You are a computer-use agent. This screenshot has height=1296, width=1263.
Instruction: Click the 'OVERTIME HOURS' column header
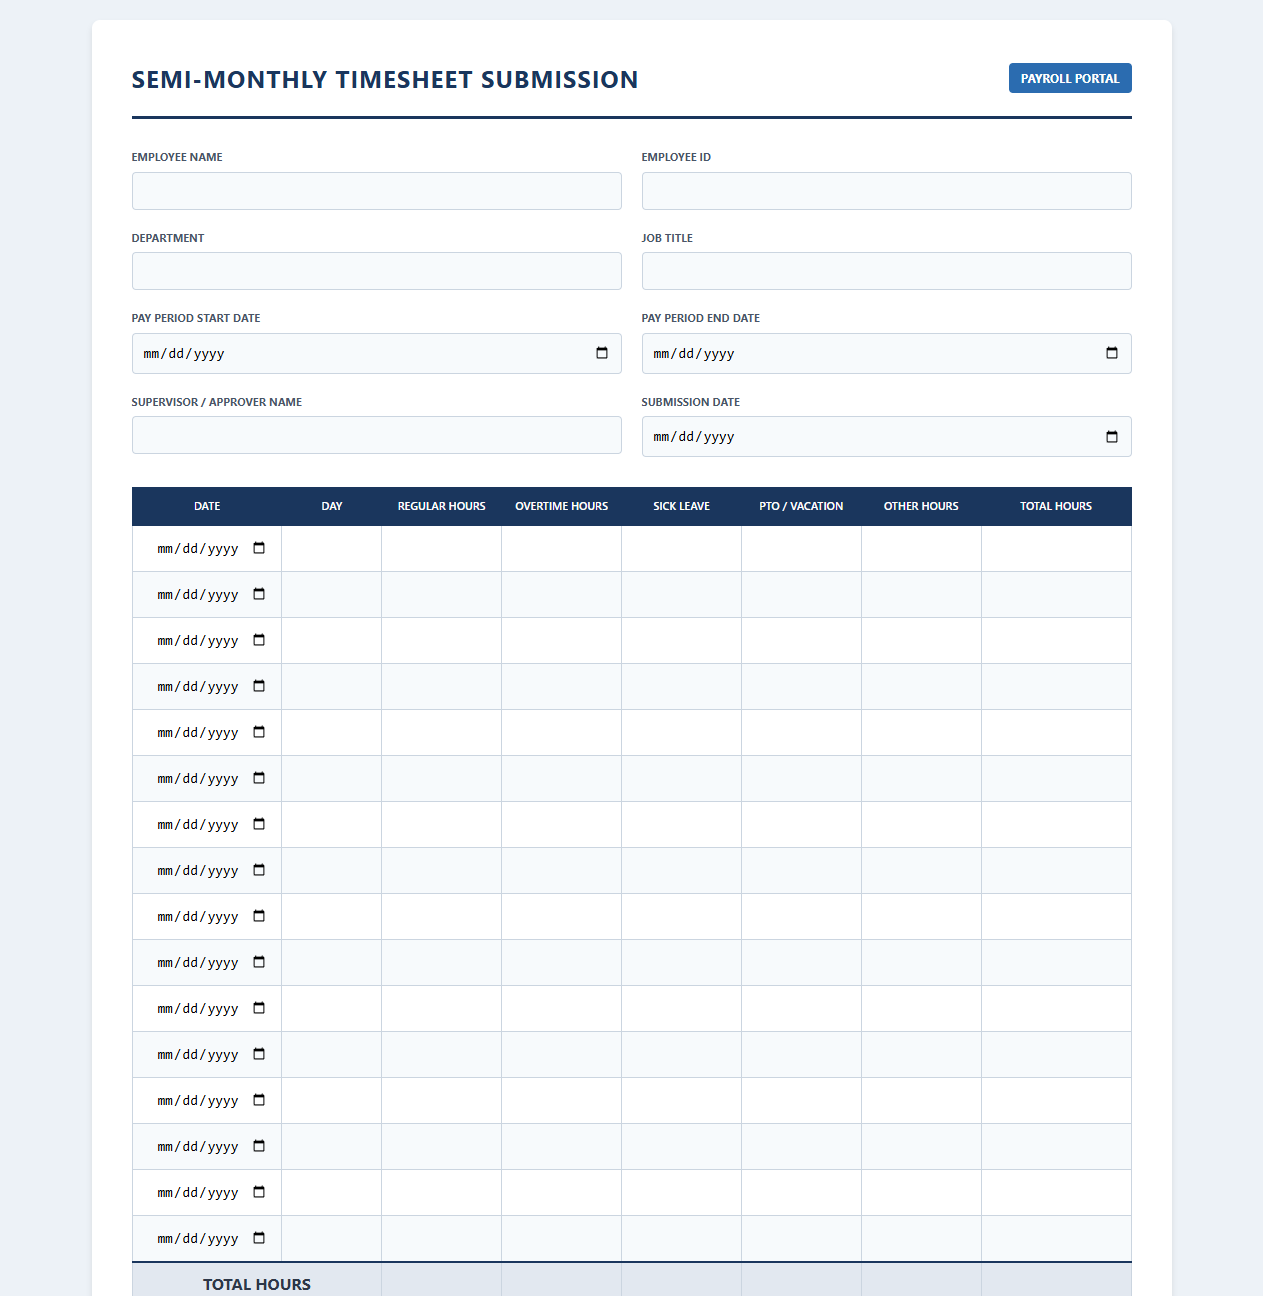click(562, 506)
